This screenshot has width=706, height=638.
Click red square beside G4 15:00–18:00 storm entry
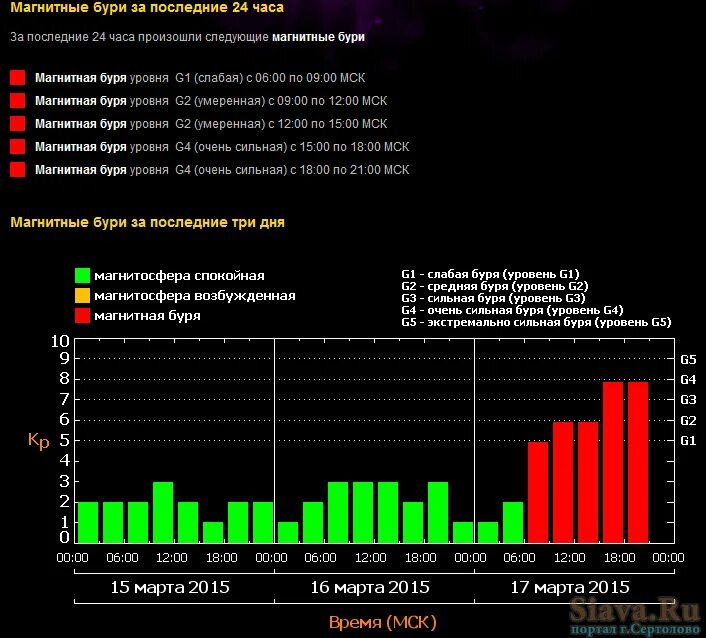[x=18, y=146]
